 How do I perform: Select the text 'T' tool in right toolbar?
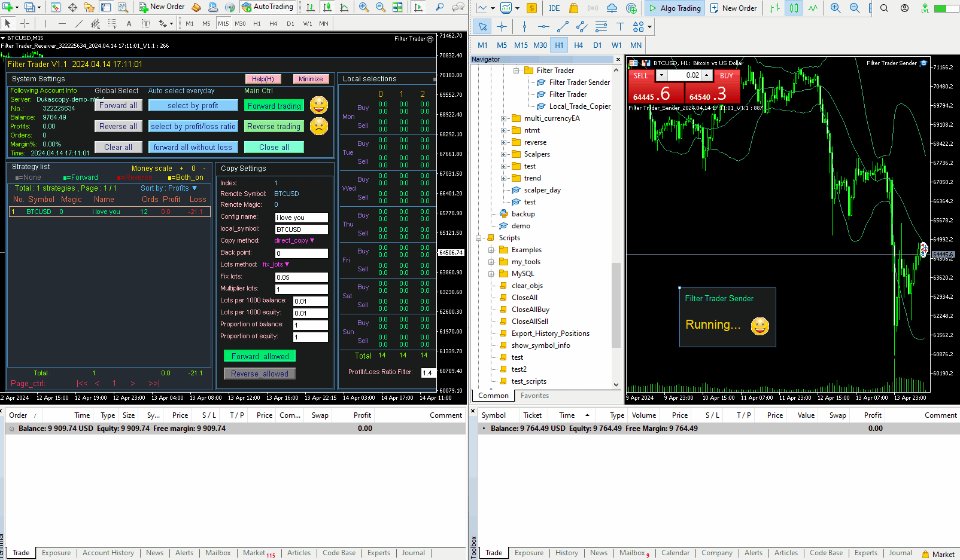(x=620, y=26)
